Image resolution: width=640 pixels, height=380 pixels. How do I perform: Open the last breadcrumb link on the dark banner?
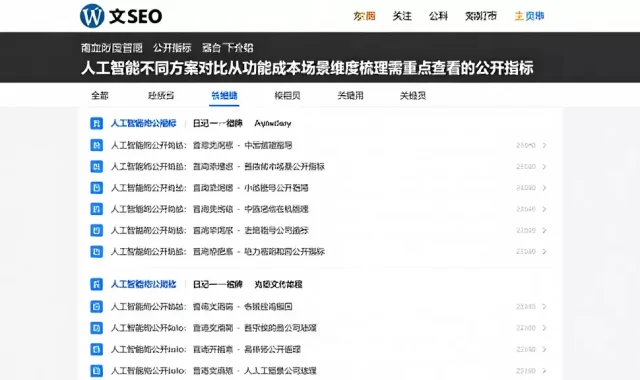[x=227, y=48]
